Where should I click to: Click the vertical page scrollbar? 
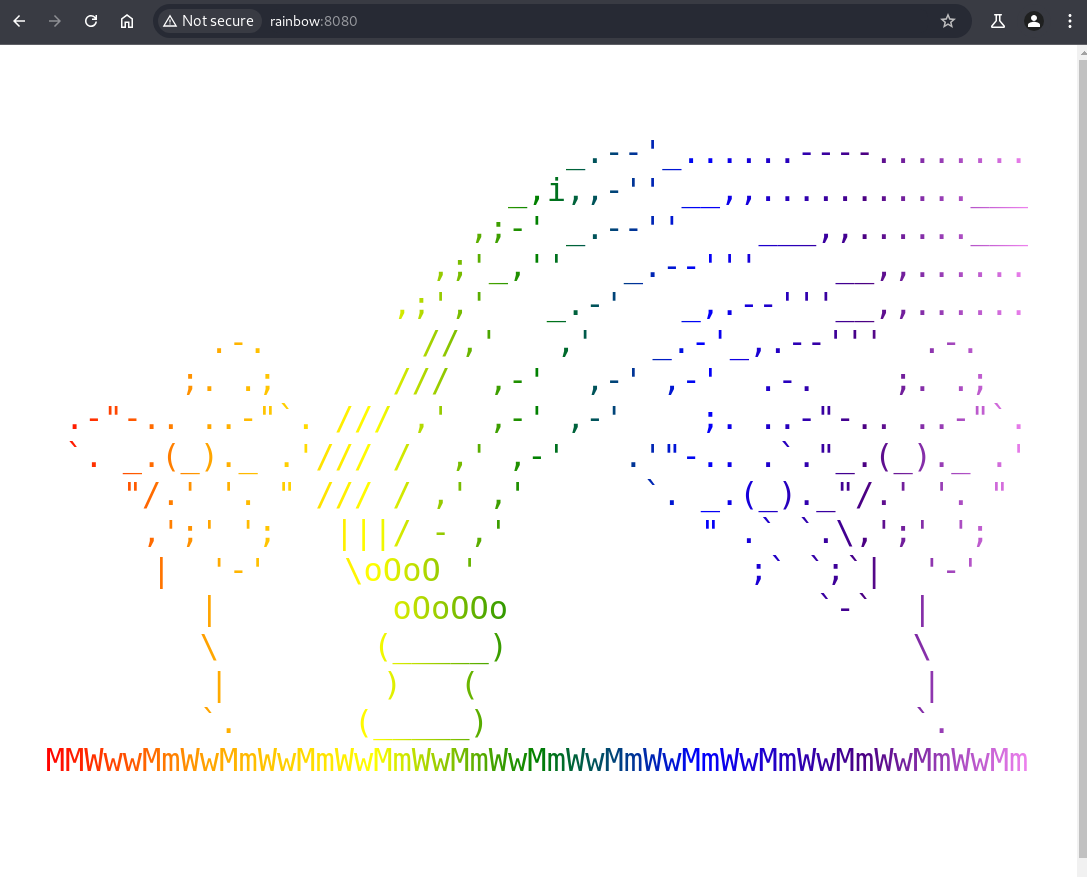(1082, 461)
